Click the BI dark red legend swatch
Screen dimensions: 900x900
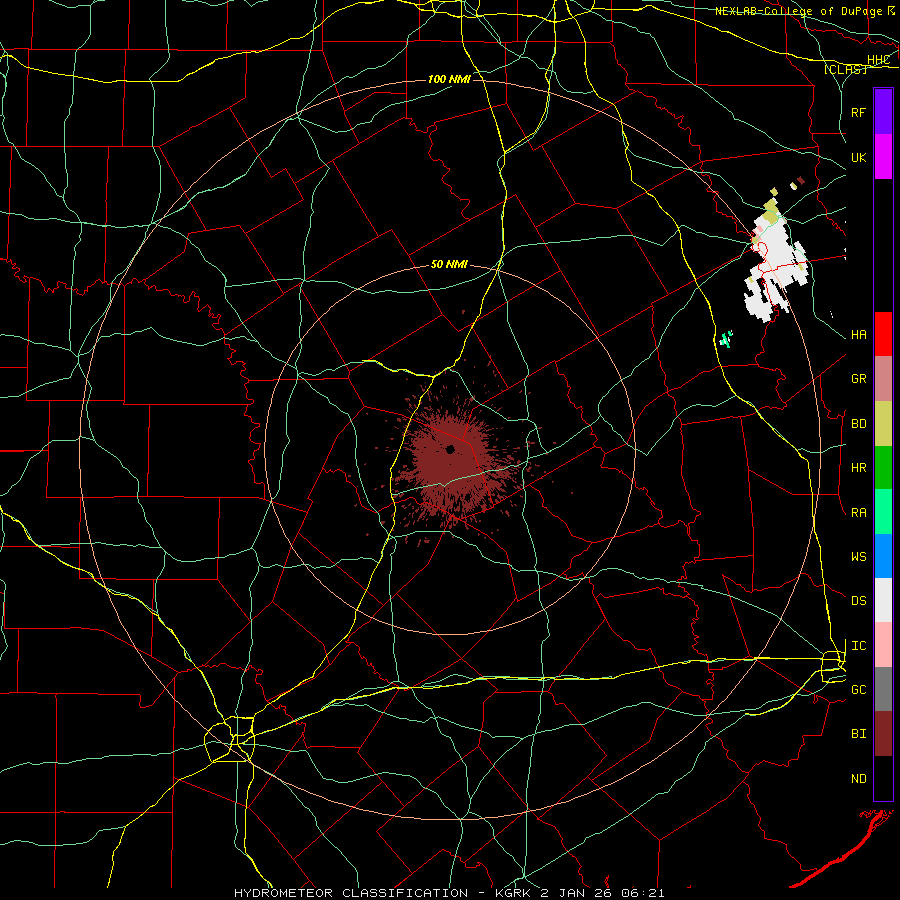883,734
